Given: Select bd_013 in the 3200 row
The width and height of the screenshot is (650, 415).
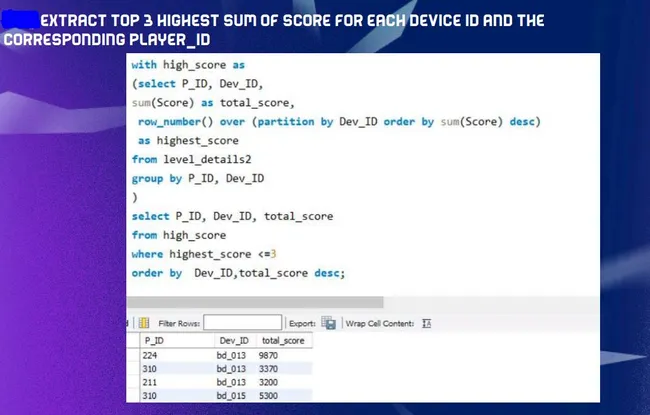Looking at the screenshot, I should [x=235, y=382].
